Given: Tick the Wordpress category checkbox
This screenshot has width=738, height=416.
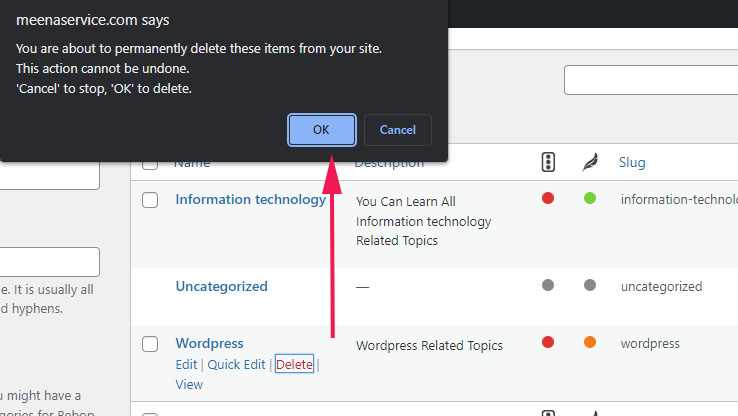Looking at the screenshot, I should 150,344.
